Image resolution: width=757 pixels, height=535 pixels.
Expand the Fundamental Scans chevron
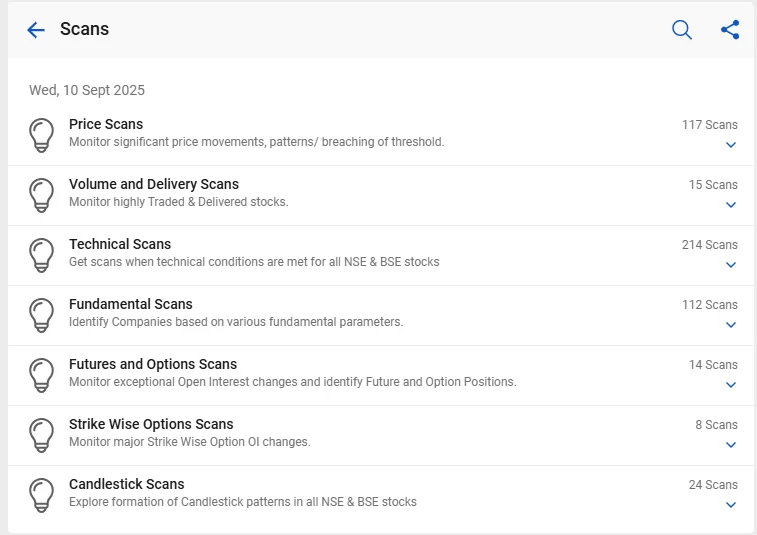(x=731, y=325)
